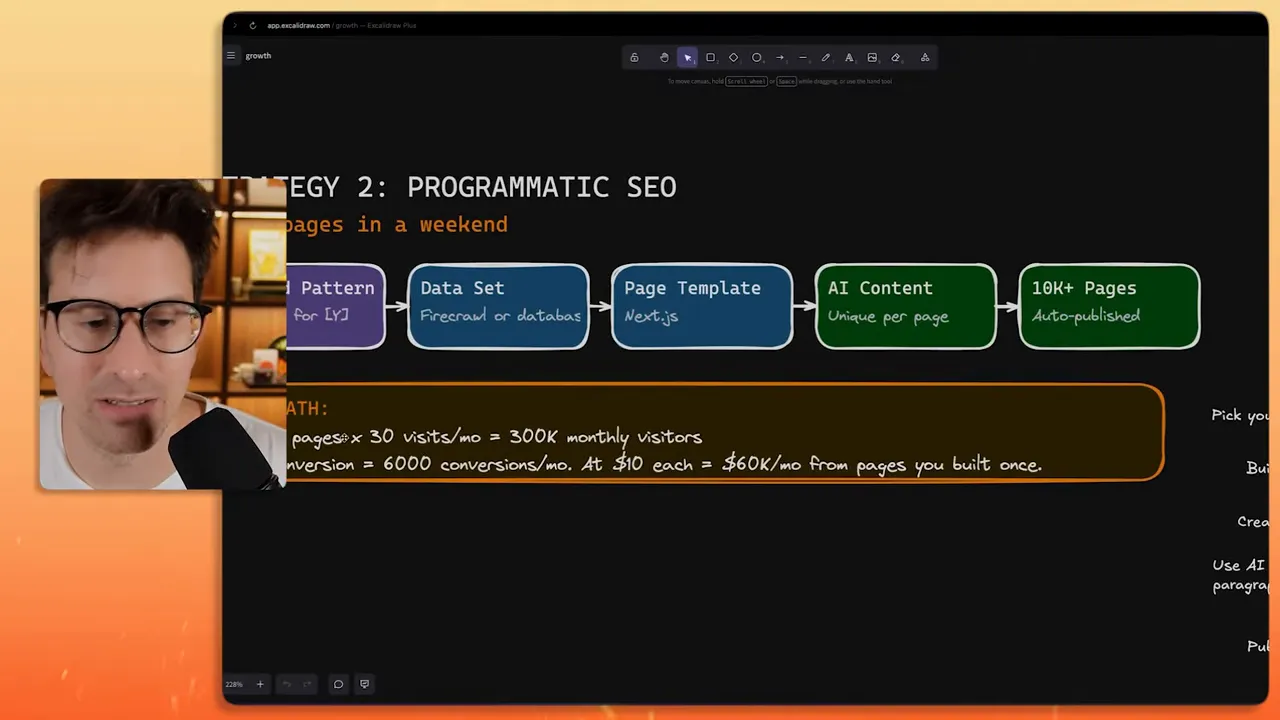The height and width of the screenshot is (720, 1280).
Task: Click the 'growth' scene name
Action: (x=258, y=56)
